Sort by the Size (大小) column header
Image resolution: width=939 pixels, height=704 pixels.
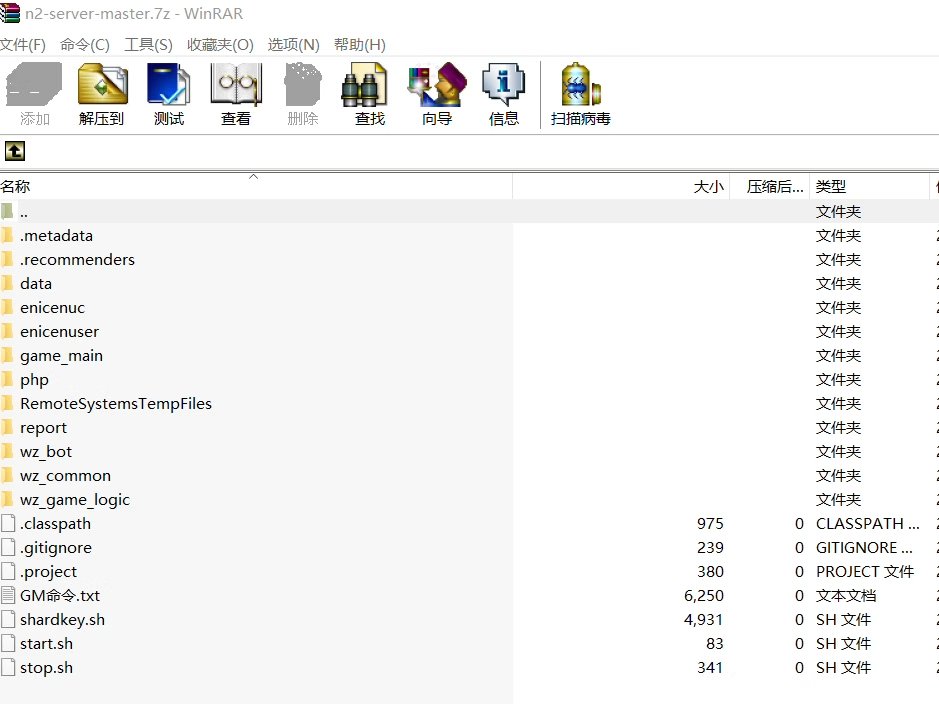pyautogui.click(x=621, y=187)
